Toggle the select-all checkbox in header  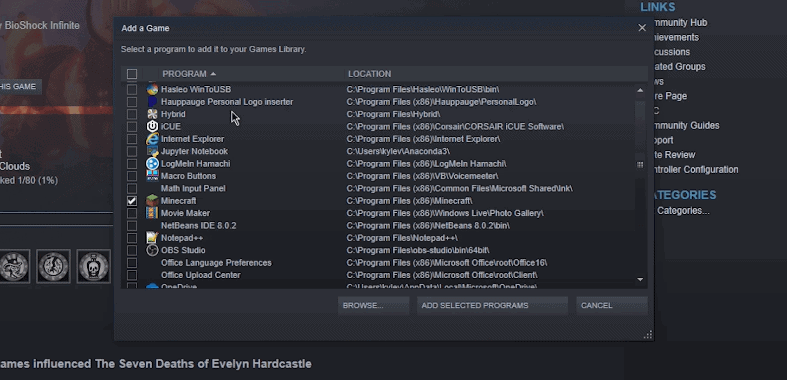pos(132,74)
